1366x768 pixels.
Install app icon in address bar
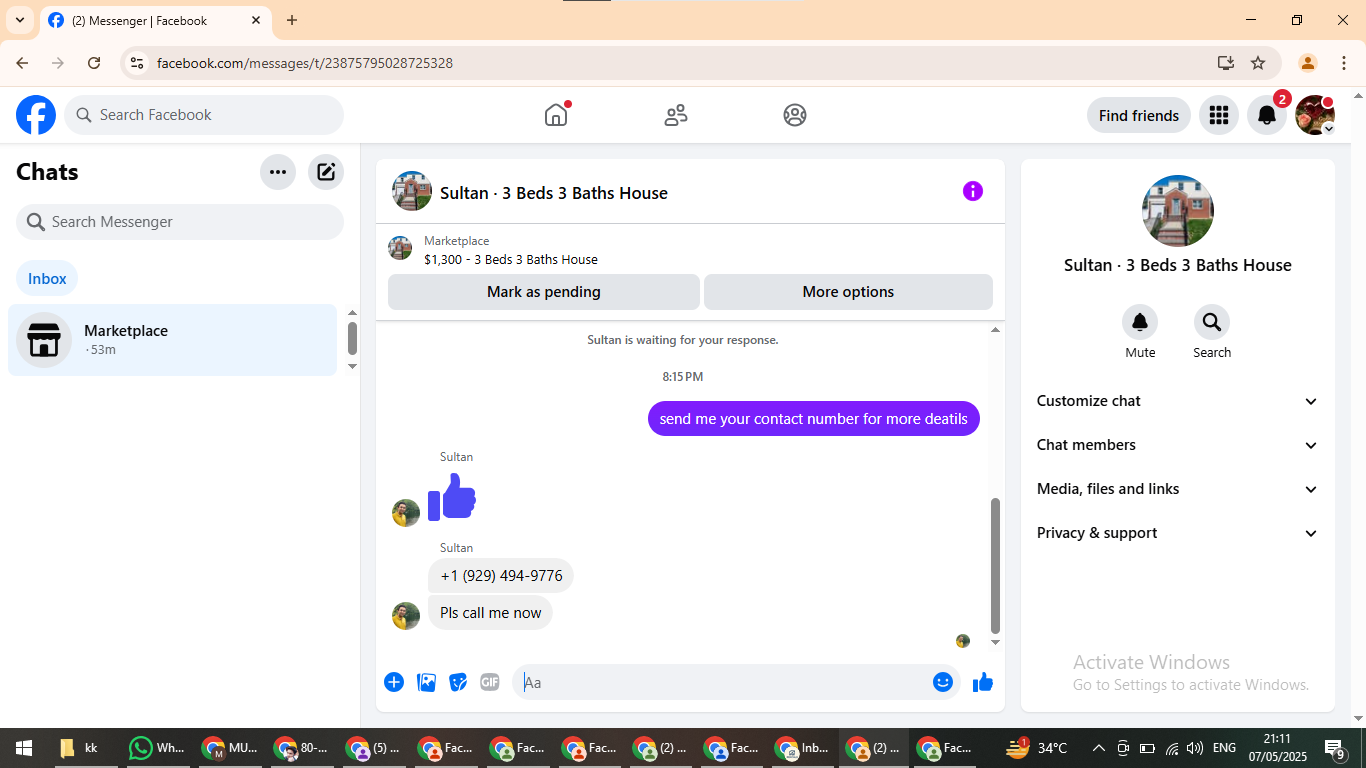pos(1226,63)
